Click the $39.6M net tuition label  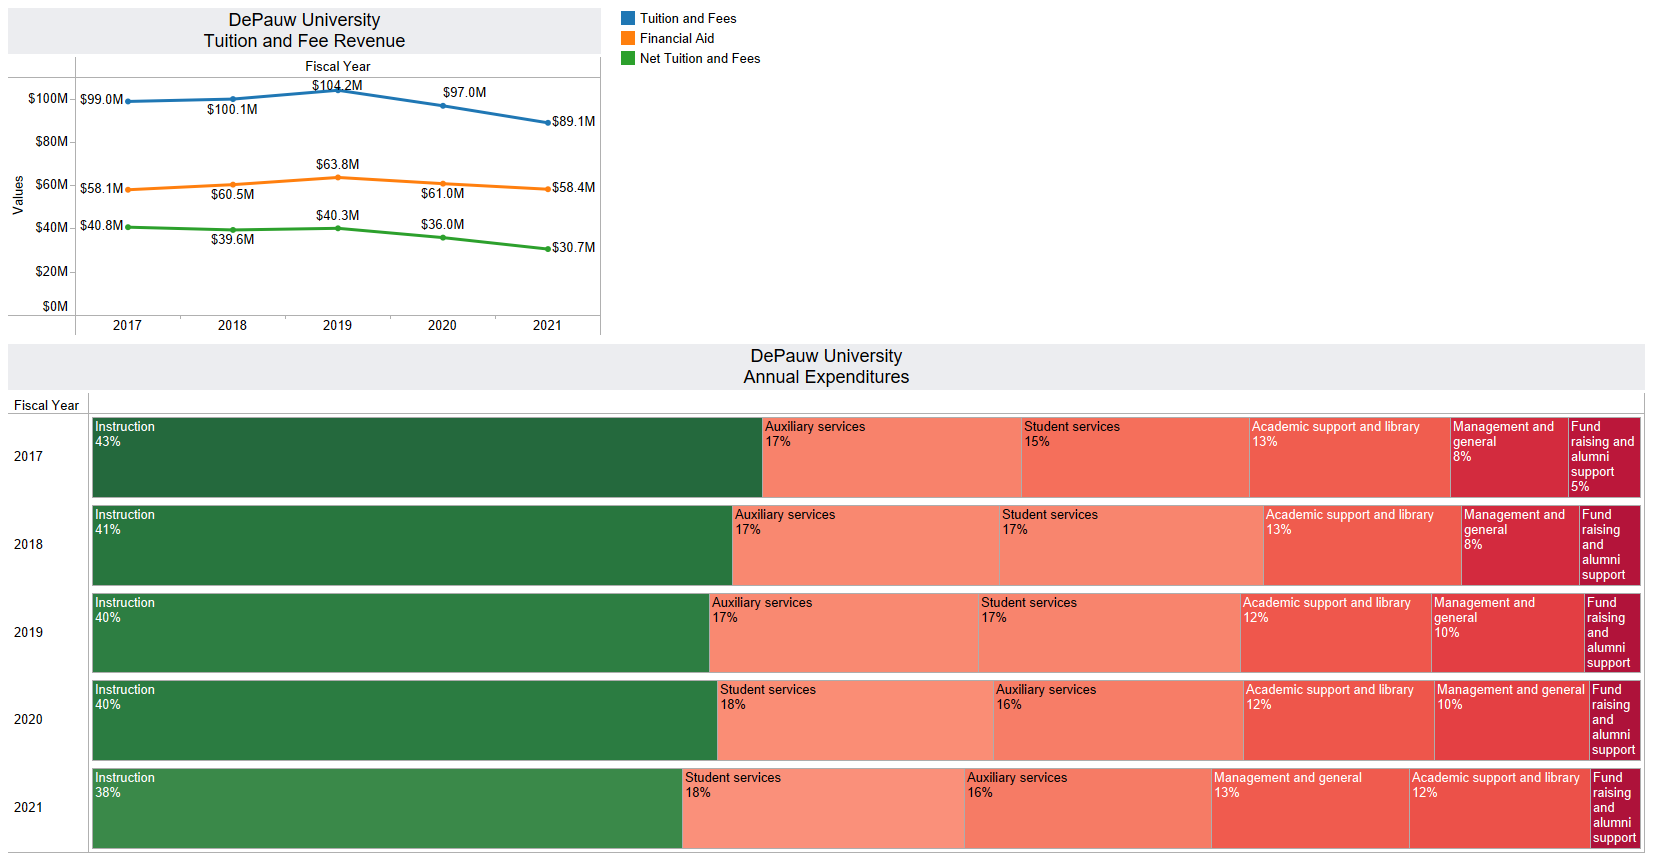[232, 239]
